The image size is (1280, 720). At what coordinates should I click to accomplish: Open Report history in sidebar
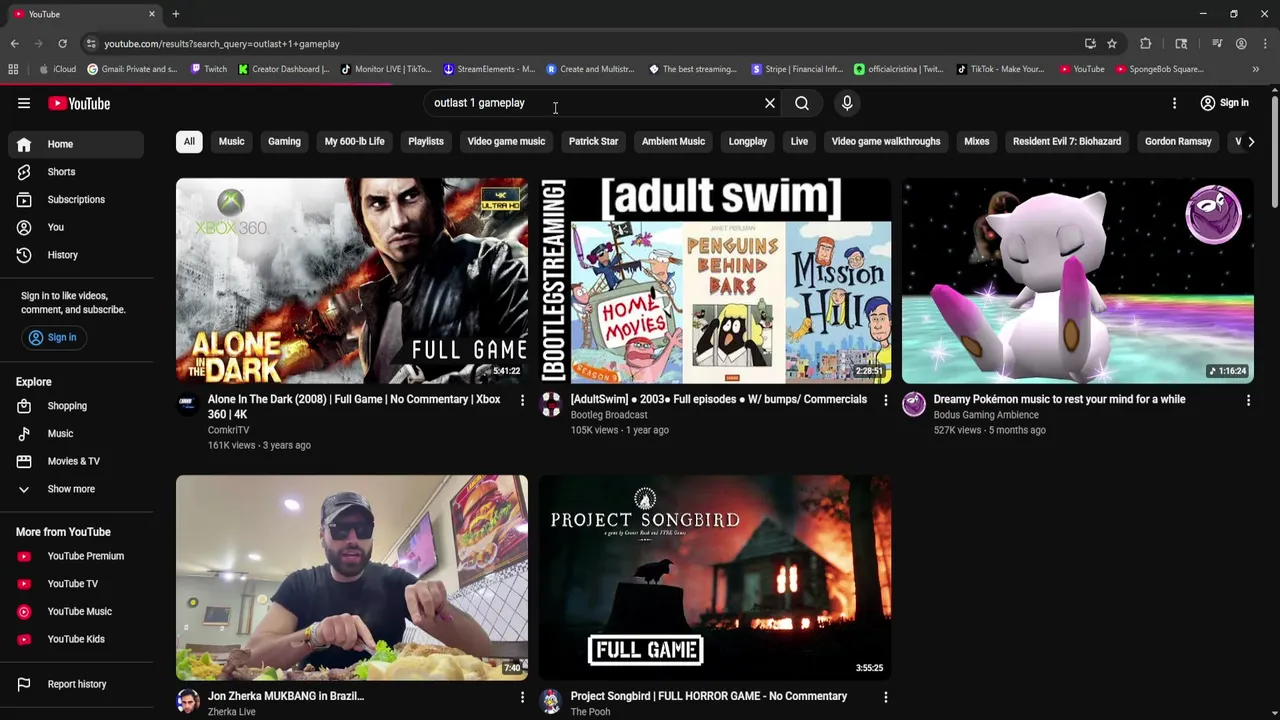coord(76,684)
